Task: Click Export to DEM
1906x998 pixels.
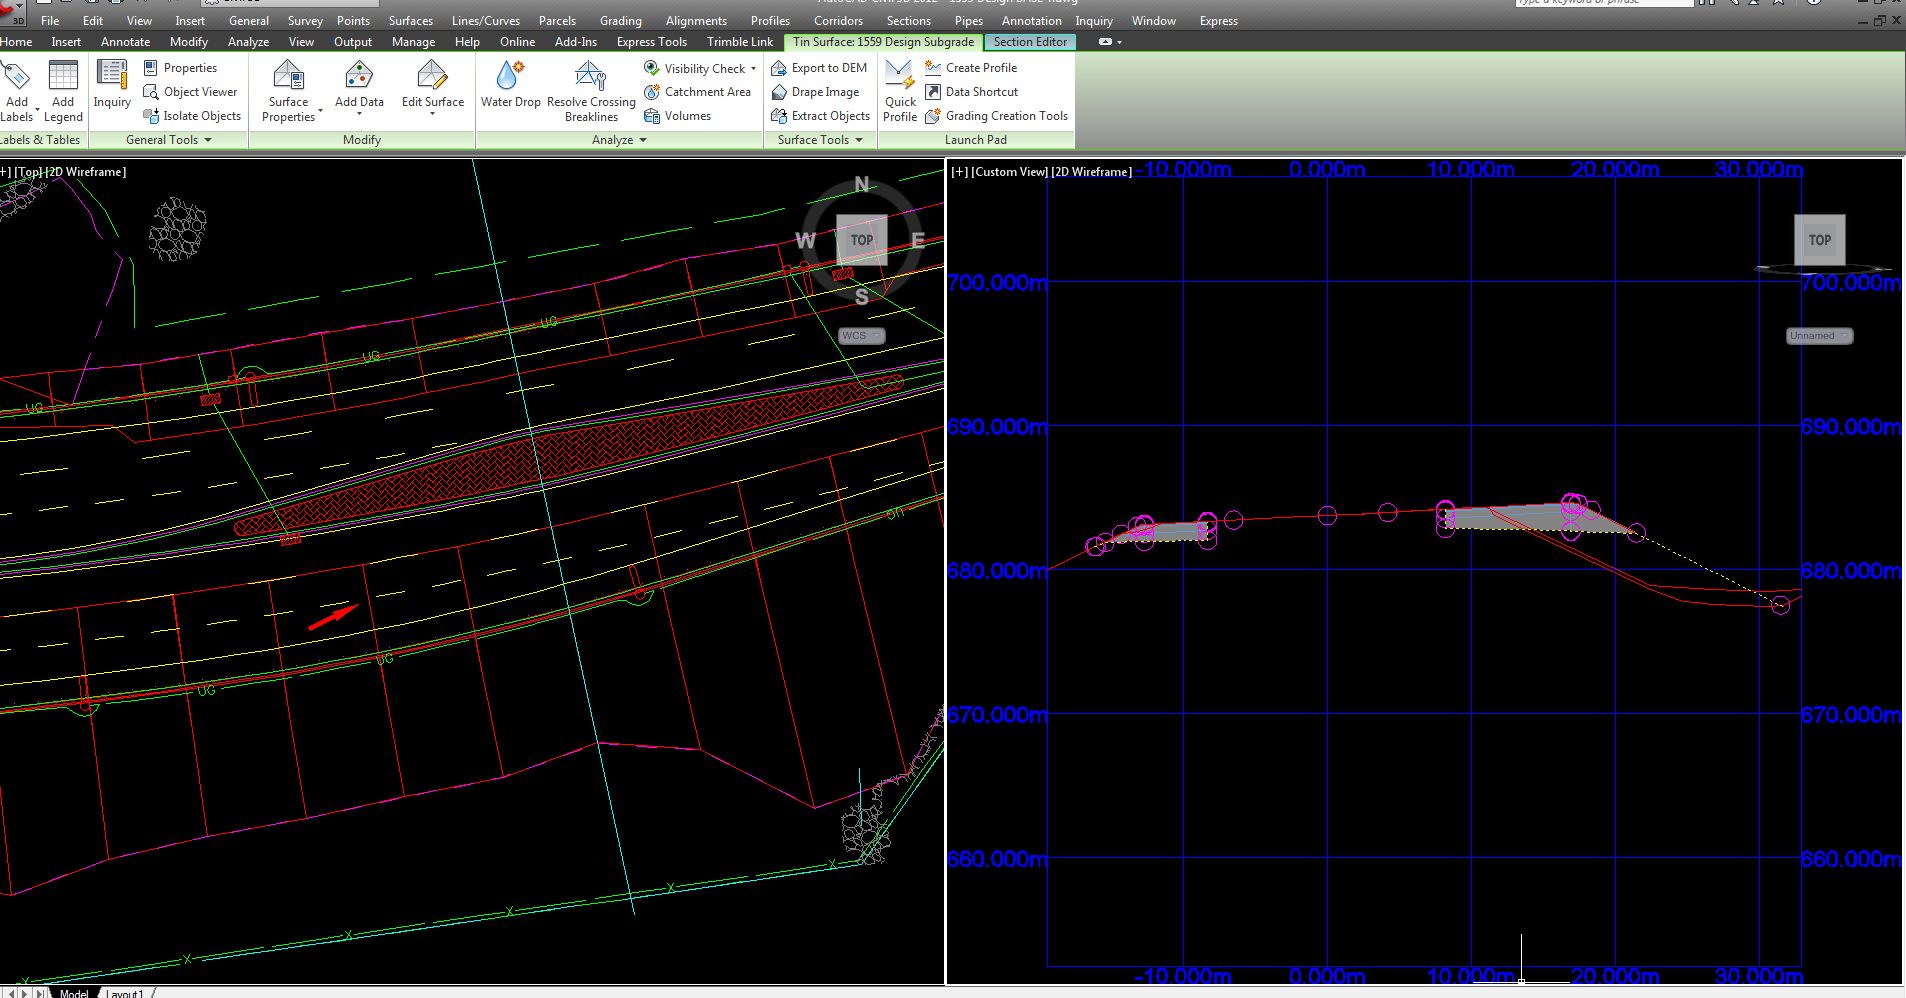Action: [x=819, y=68]
